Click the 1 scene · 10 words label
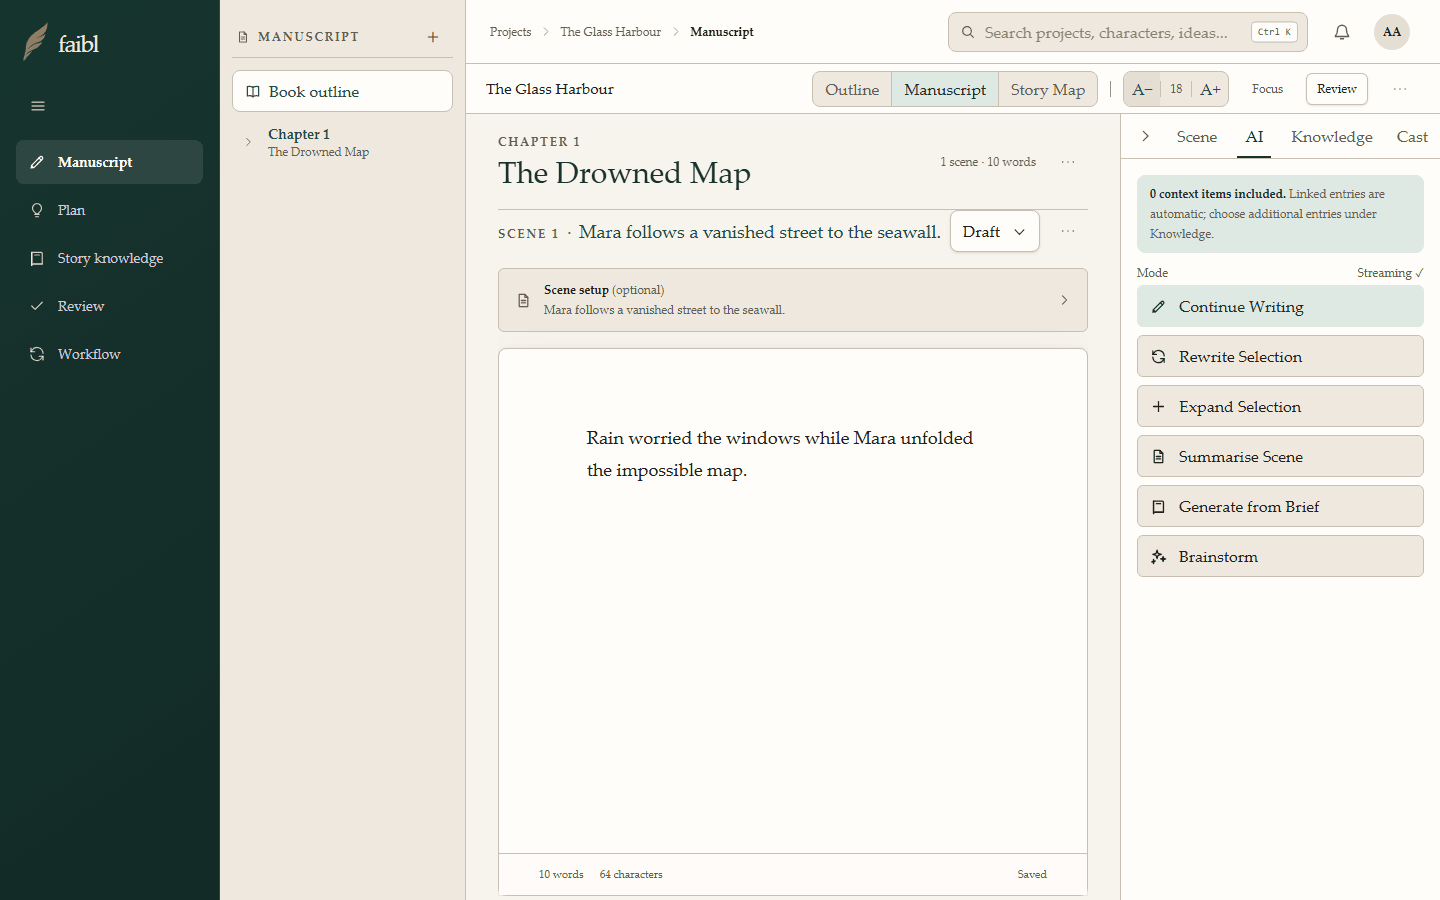Image resolution: width=1440 pixels, height=900 pixels. [987, 162]
